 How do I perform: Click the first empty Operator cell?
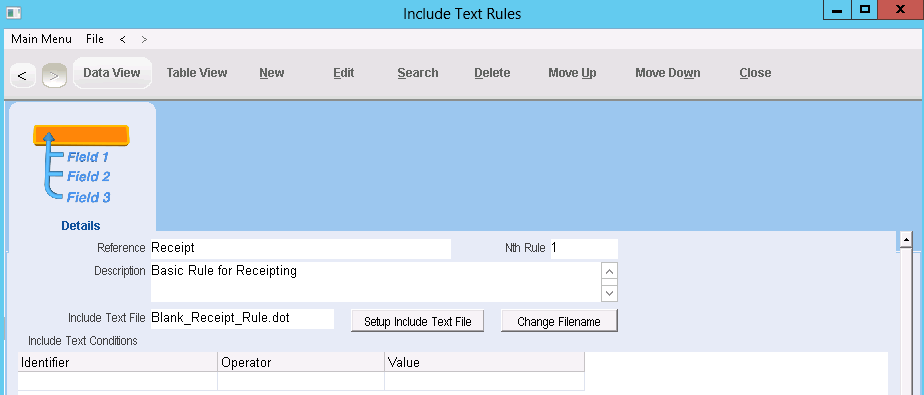(x=301, y=381)
